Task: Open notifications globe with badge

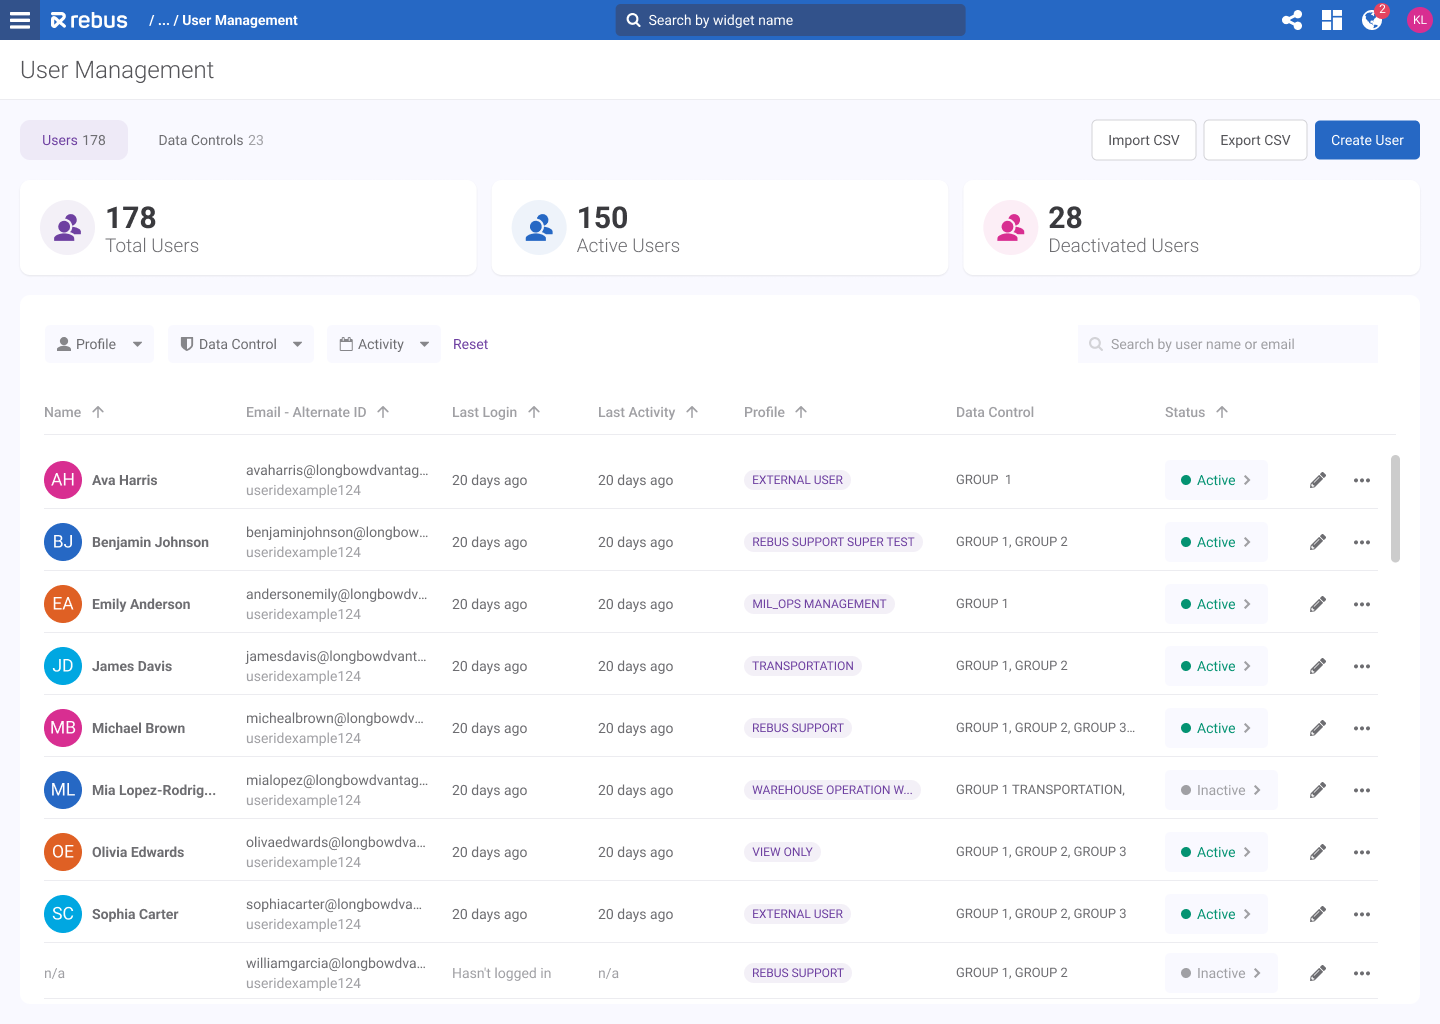Action: coord(1372,20)
